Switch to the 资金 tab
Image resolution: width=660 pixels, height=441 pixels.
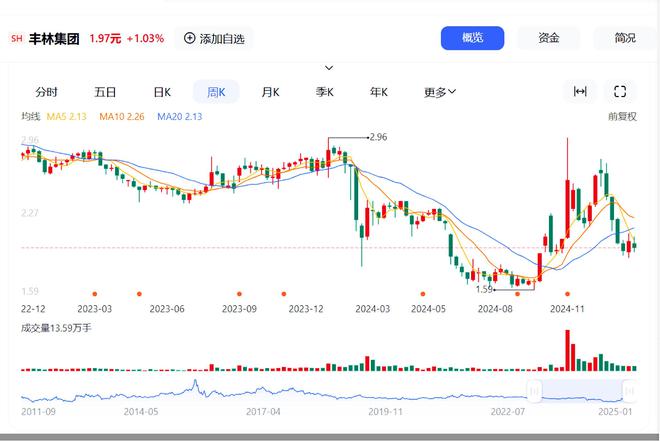[x=548, y=38]
